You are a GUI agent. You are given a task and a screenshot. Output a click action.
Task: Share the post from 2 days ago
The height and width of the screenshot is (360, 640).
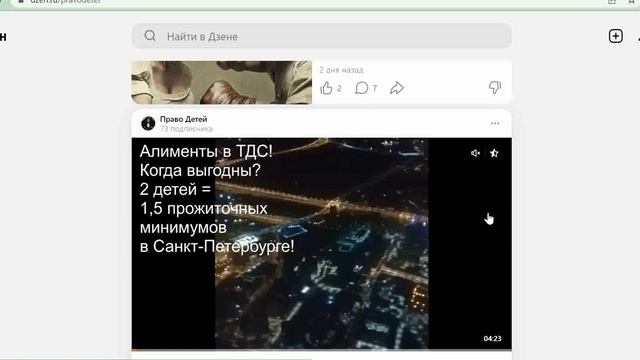point(397,88)
